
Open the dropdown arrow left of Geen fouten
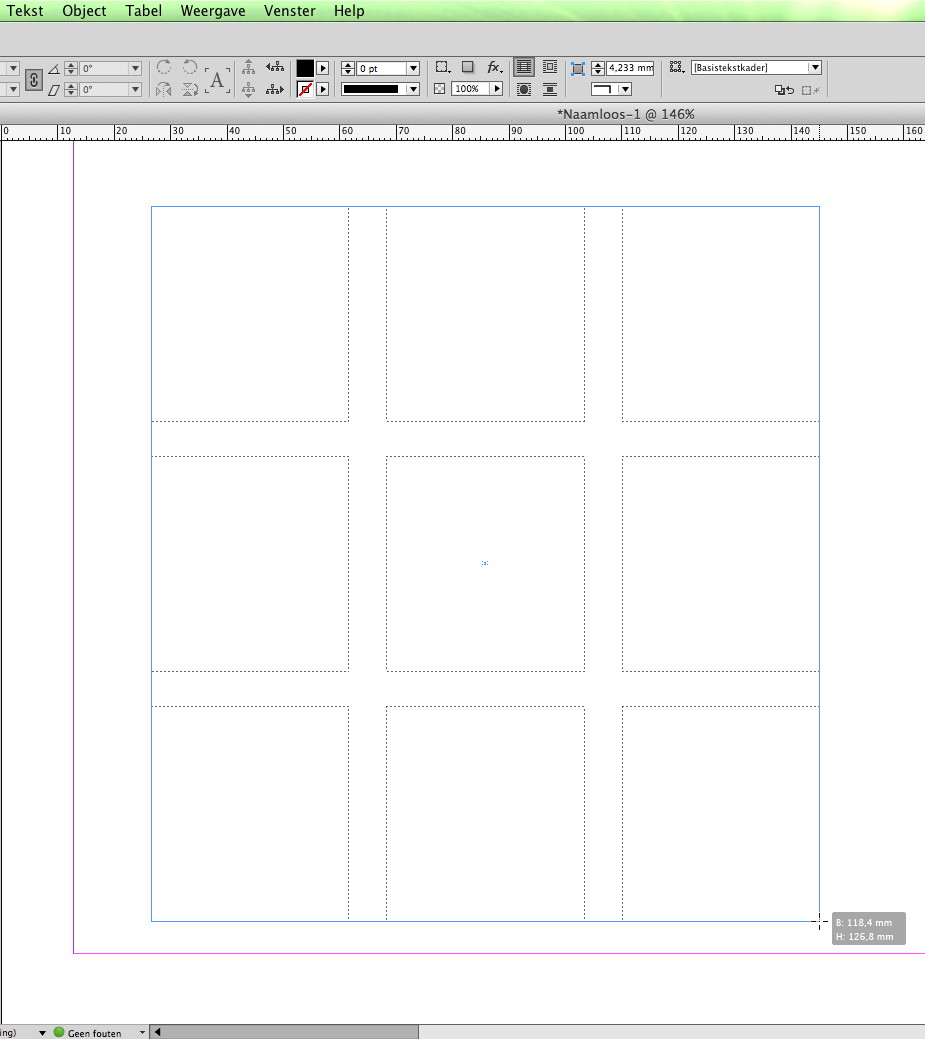point(42,1032)
